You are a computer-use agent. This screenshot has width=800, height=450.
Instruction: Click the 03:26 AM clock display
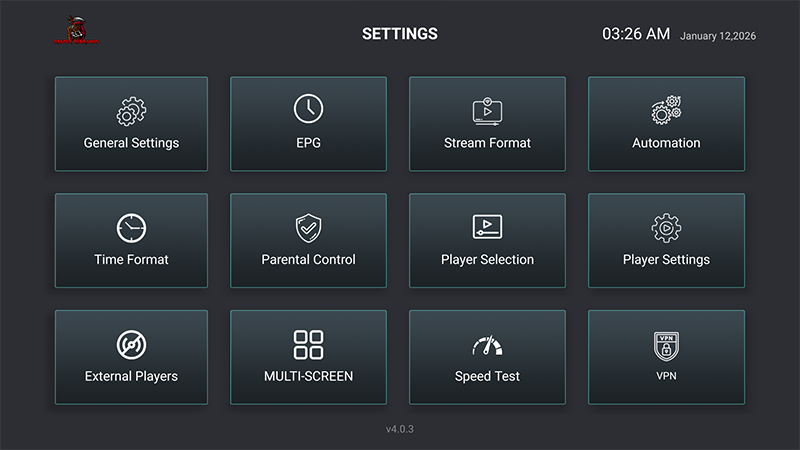coord(635,34)
